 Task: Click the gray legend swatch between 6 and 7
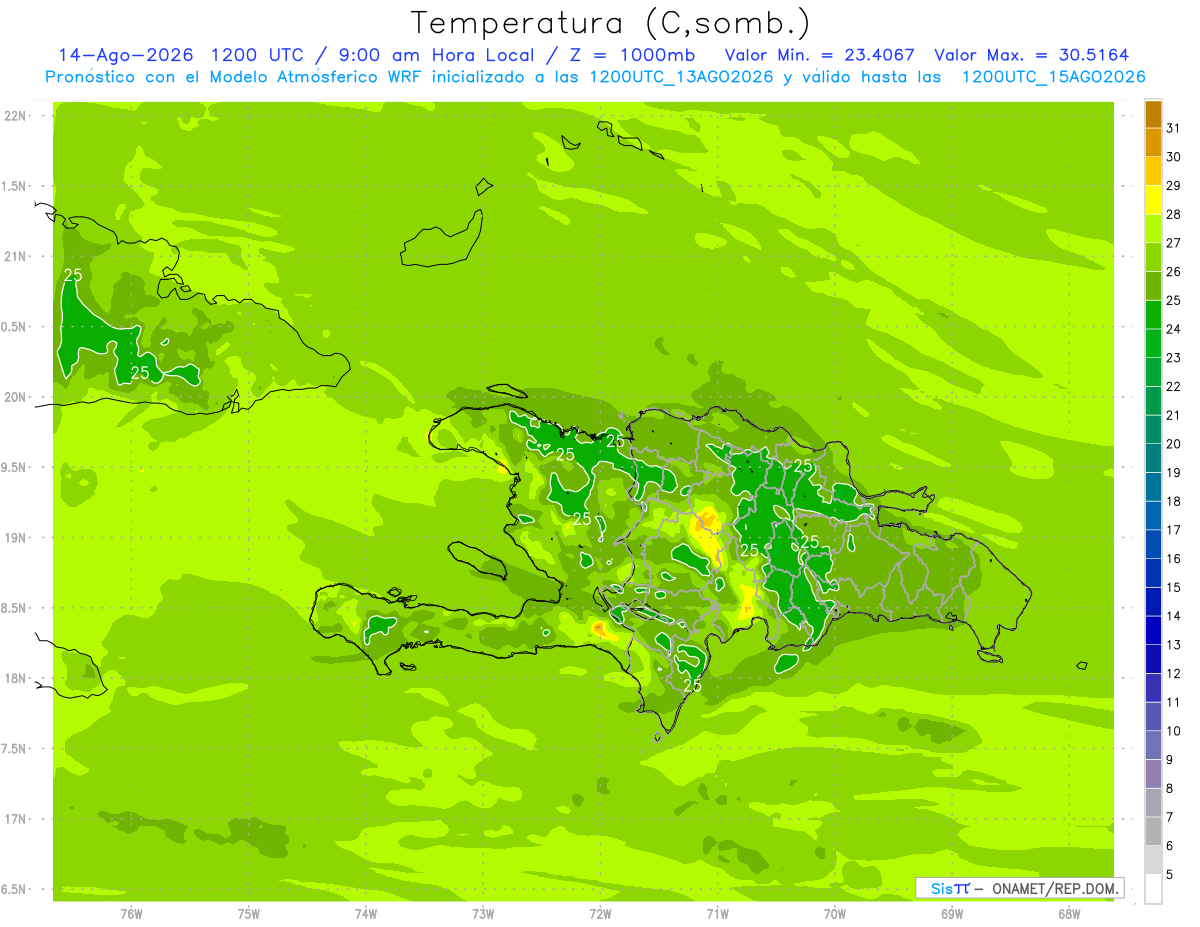coord(1153,831)
